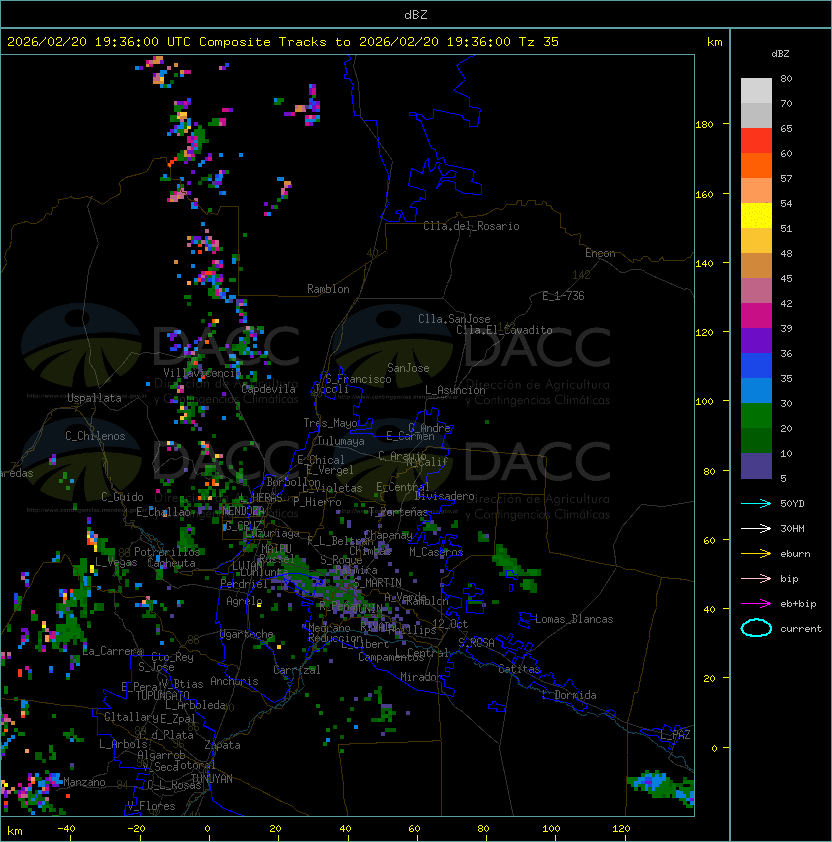The width and height of the screenshot is (832, 842).
Task: Click the Manzano place label
Action: (84, 782)
